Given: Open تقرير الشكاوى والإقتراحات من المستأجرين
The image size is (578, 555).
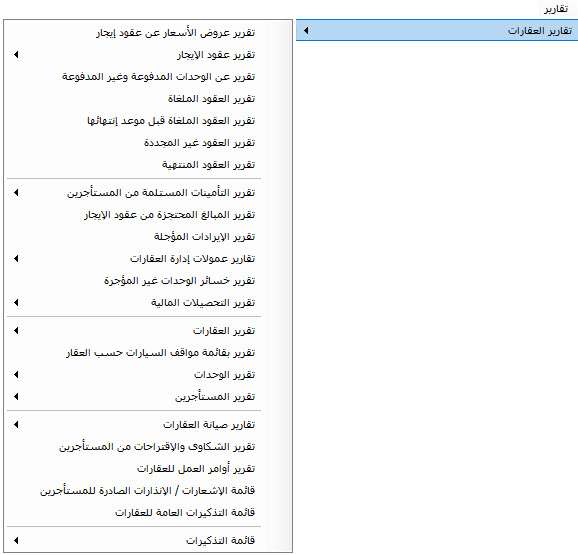Looking at the screenshot, I should [157, 447].
